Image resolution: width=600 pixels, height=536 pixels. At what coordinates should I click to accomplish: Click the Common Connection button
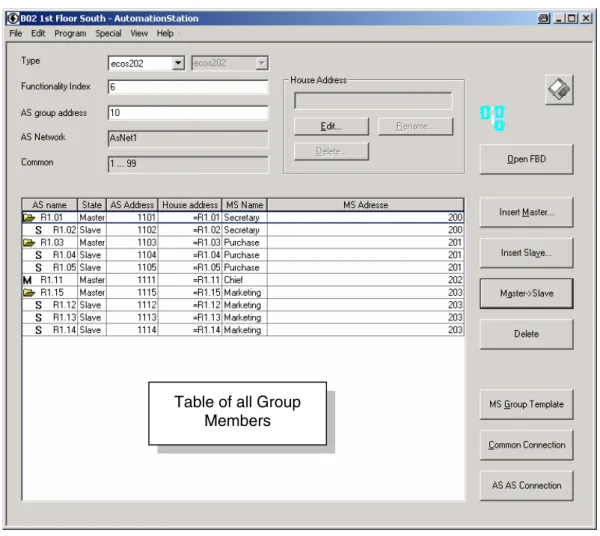(x=527, y=445)
